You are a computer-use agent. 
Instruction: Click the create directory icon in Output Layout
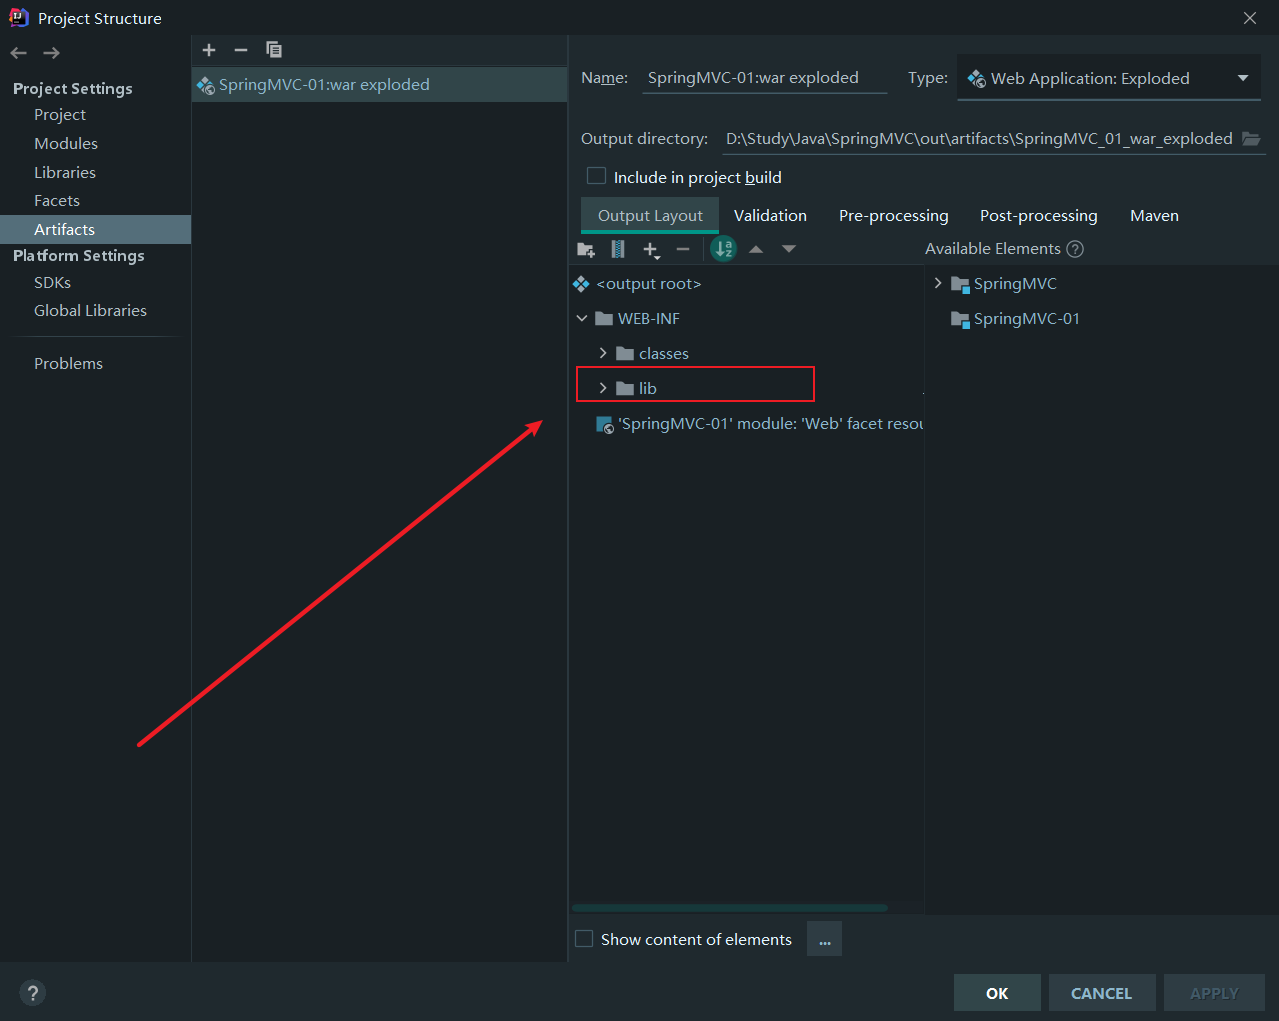click(586, 249)
